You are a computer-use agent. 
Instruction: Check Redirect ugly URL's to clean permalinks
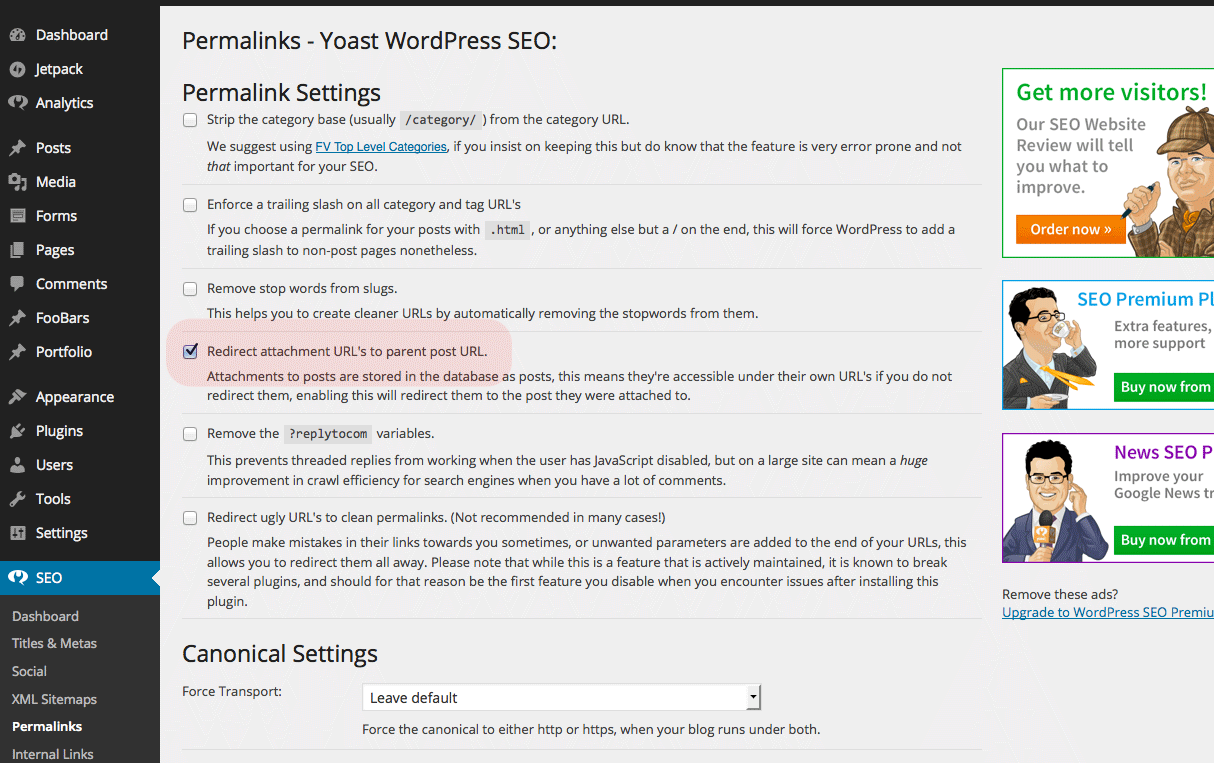point(190,518)
